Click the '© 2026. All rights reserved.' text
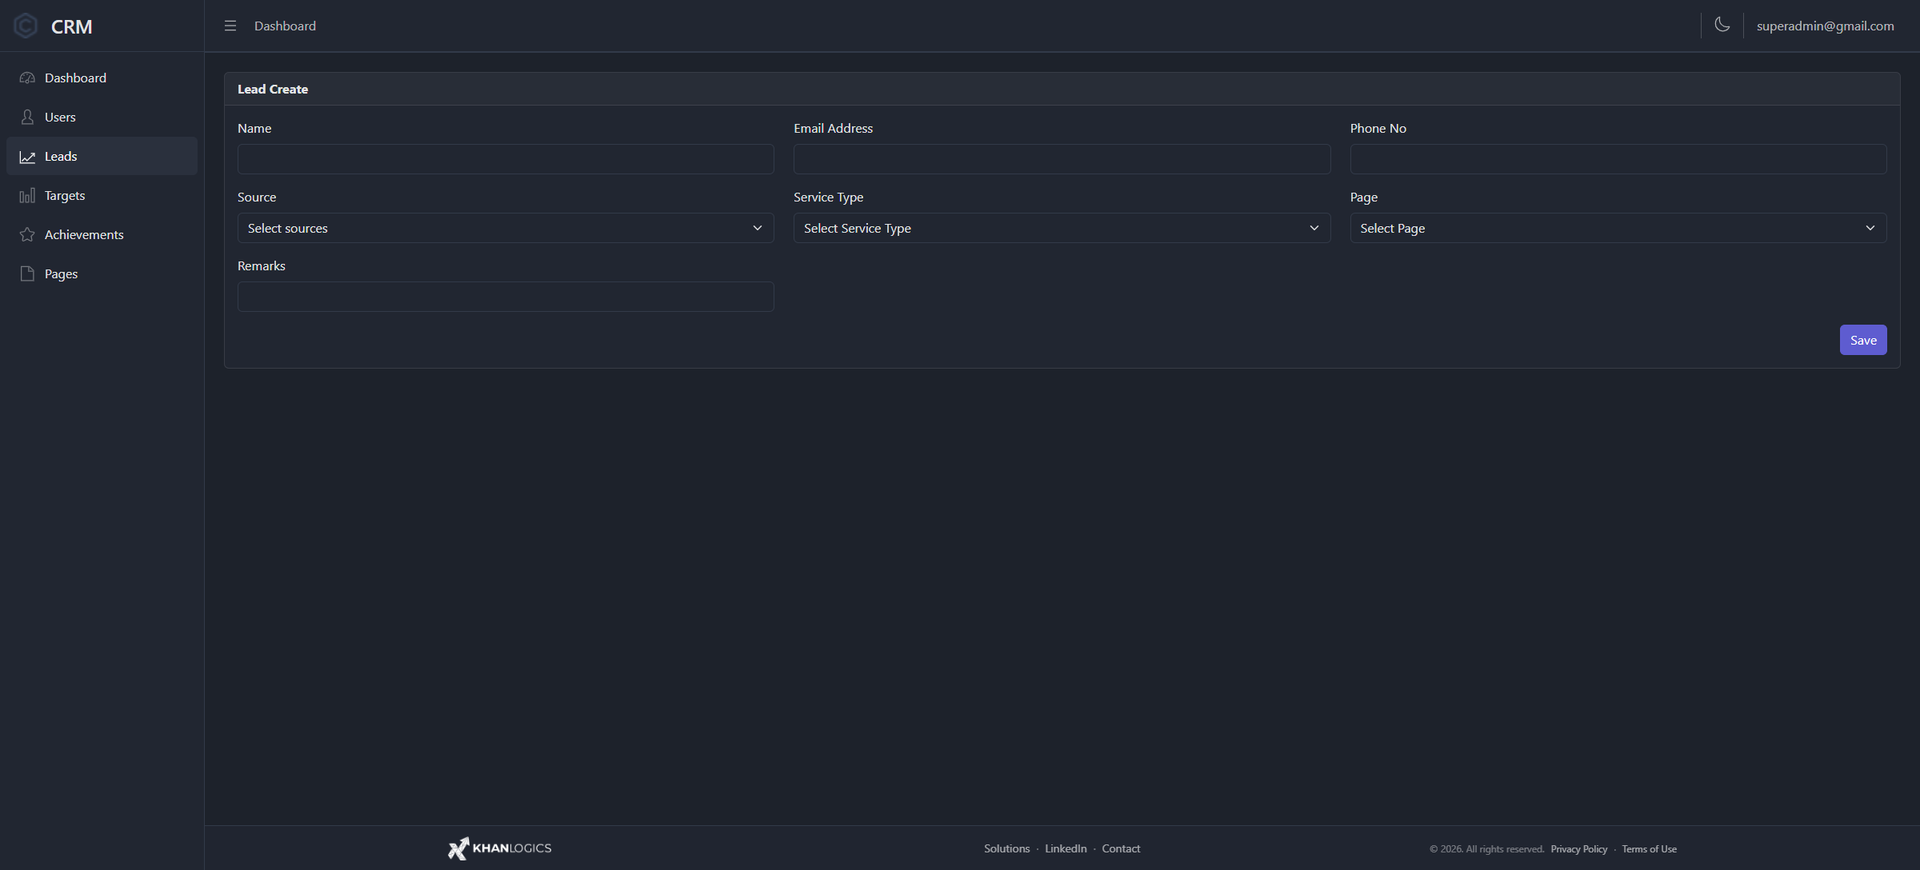This screenshot has height=870, width=1920. pos(1486,849)
